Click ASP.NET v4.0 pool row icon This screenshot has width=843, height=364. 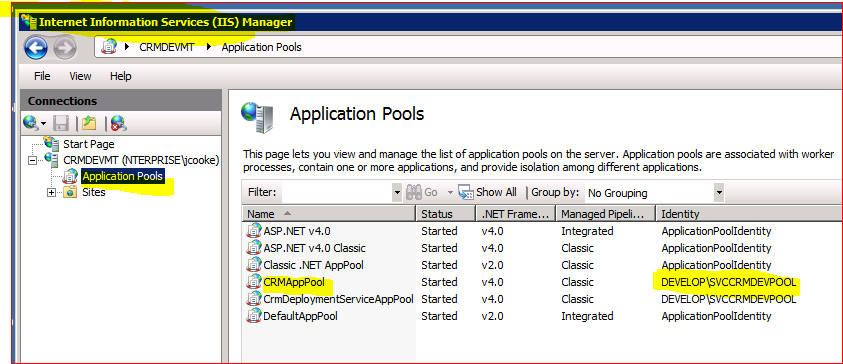click(x=253, y=231)
